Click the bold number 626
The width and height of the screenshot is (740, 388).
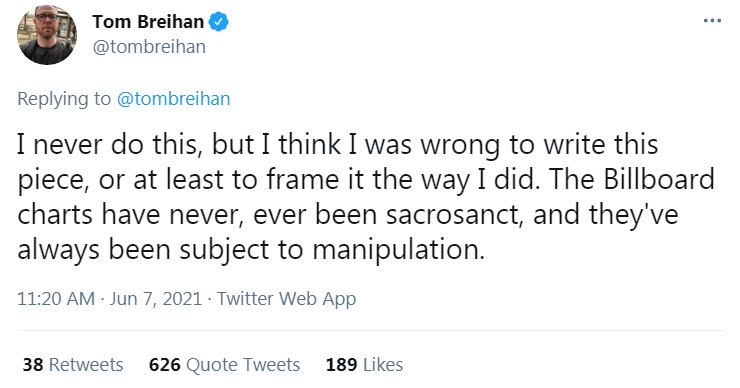(x=165, y=365)
